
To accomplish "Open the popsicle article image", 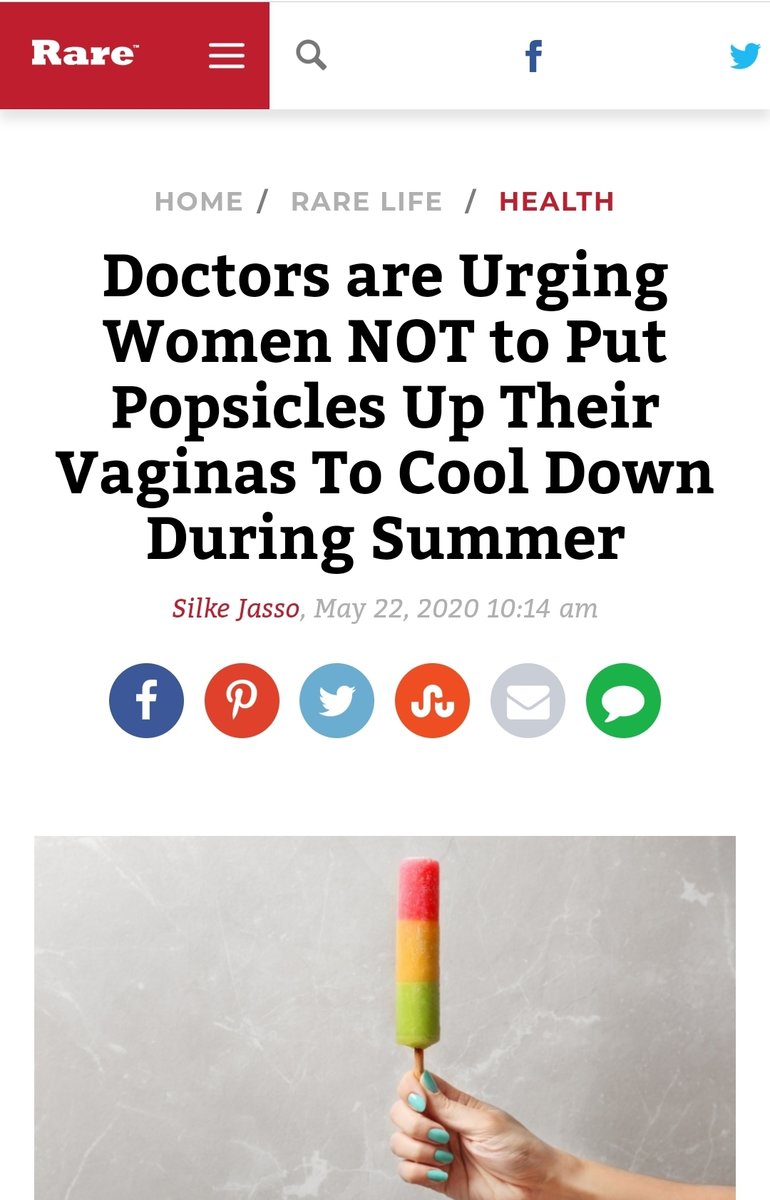I will point(385,1018).
